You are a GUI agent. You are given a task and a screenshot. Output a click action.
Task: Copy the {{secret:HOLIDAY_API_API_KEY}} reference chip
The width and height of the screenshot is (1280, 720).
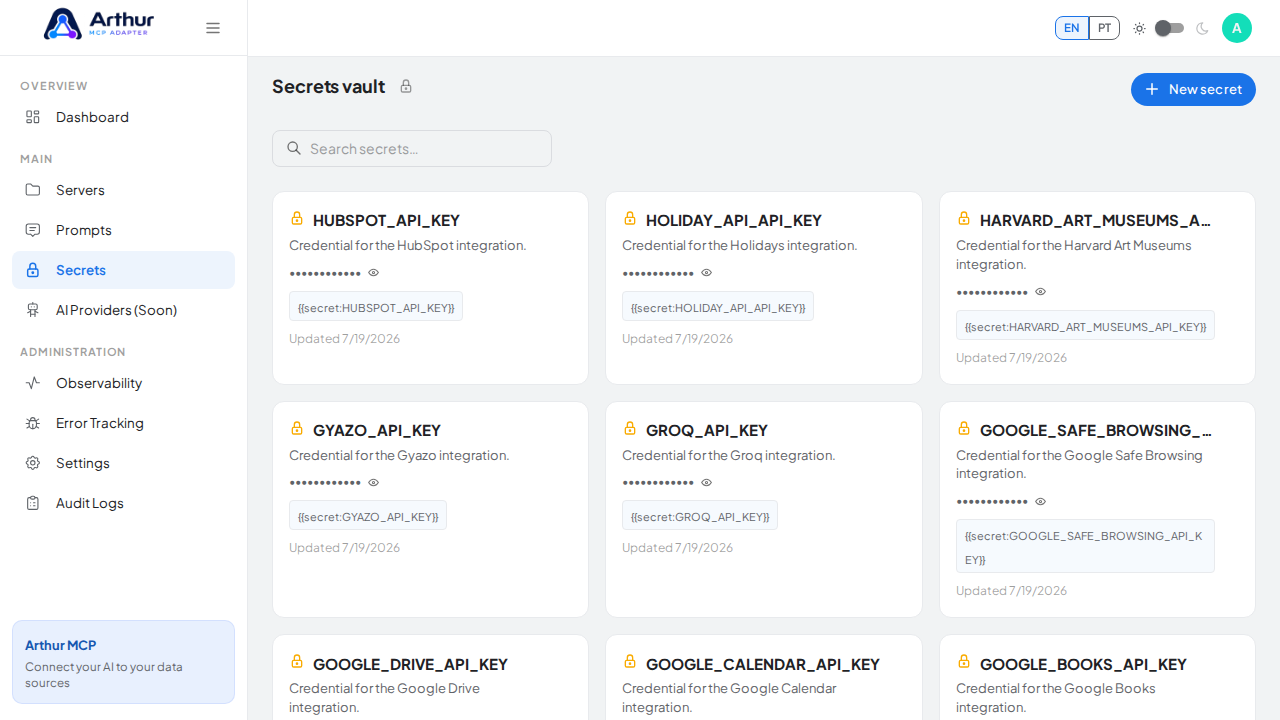(x=718, y=307)
